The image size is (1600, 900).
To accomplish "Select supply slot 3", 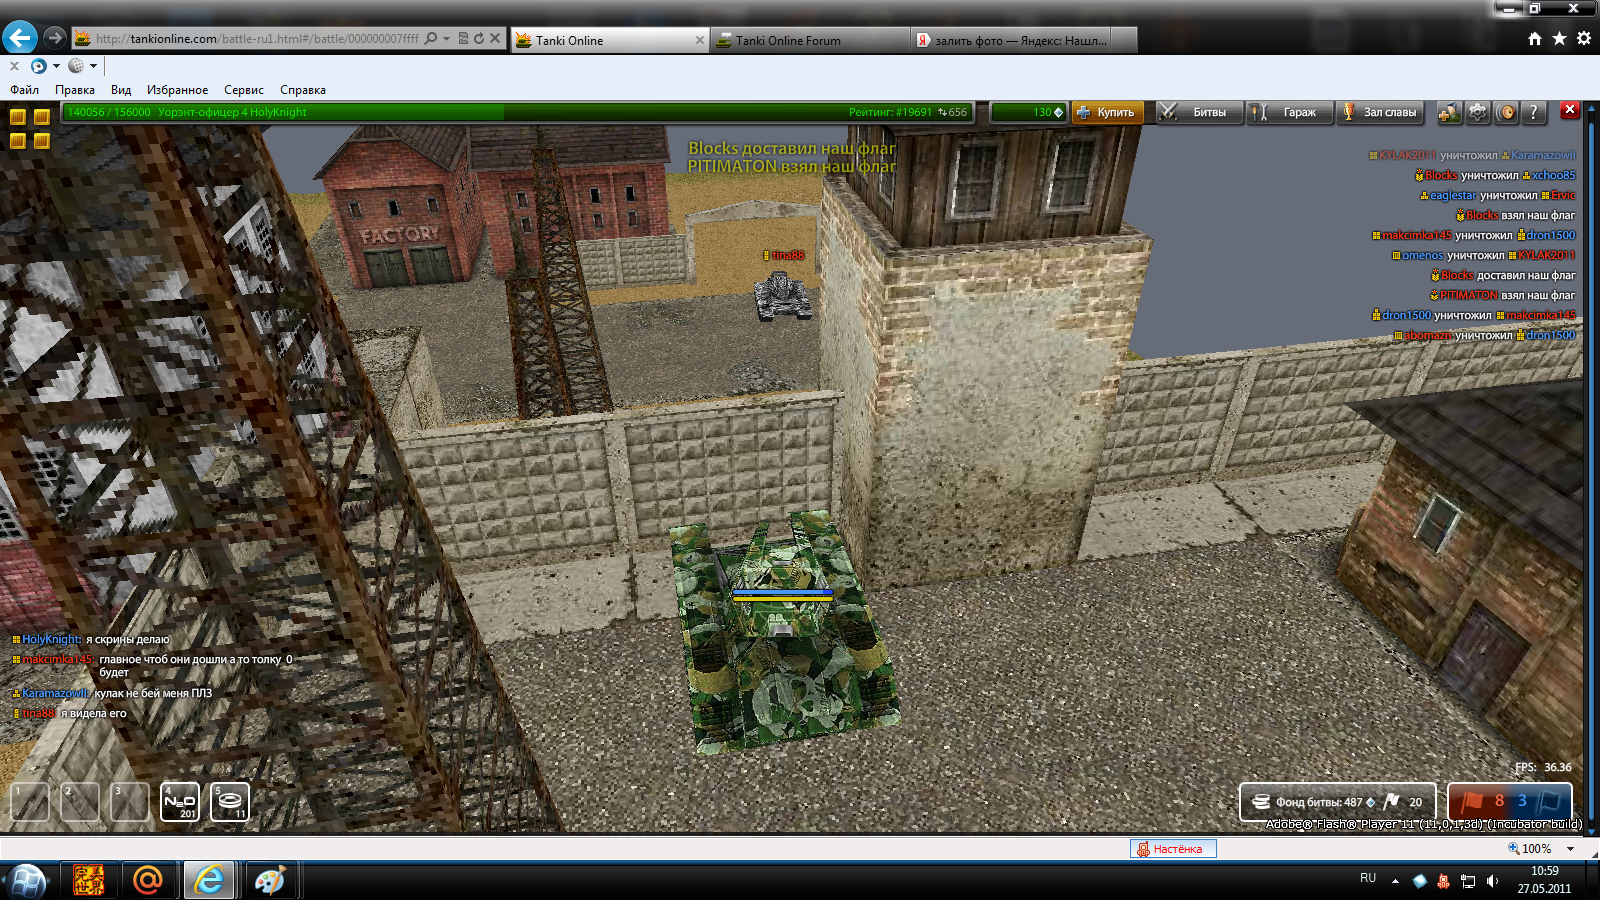I will point(130,802).
